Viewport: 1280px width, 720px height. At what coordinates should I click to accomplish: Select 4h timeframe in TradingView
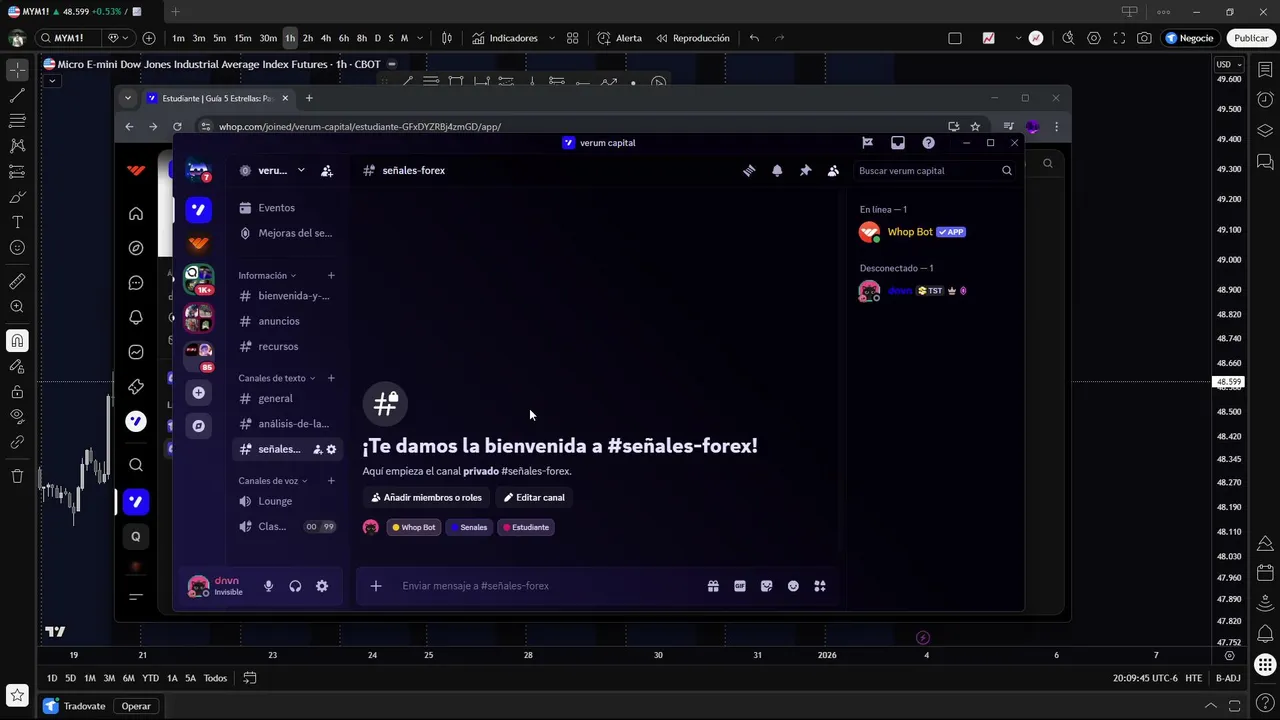pyautogui.click(x=325, y=38)
